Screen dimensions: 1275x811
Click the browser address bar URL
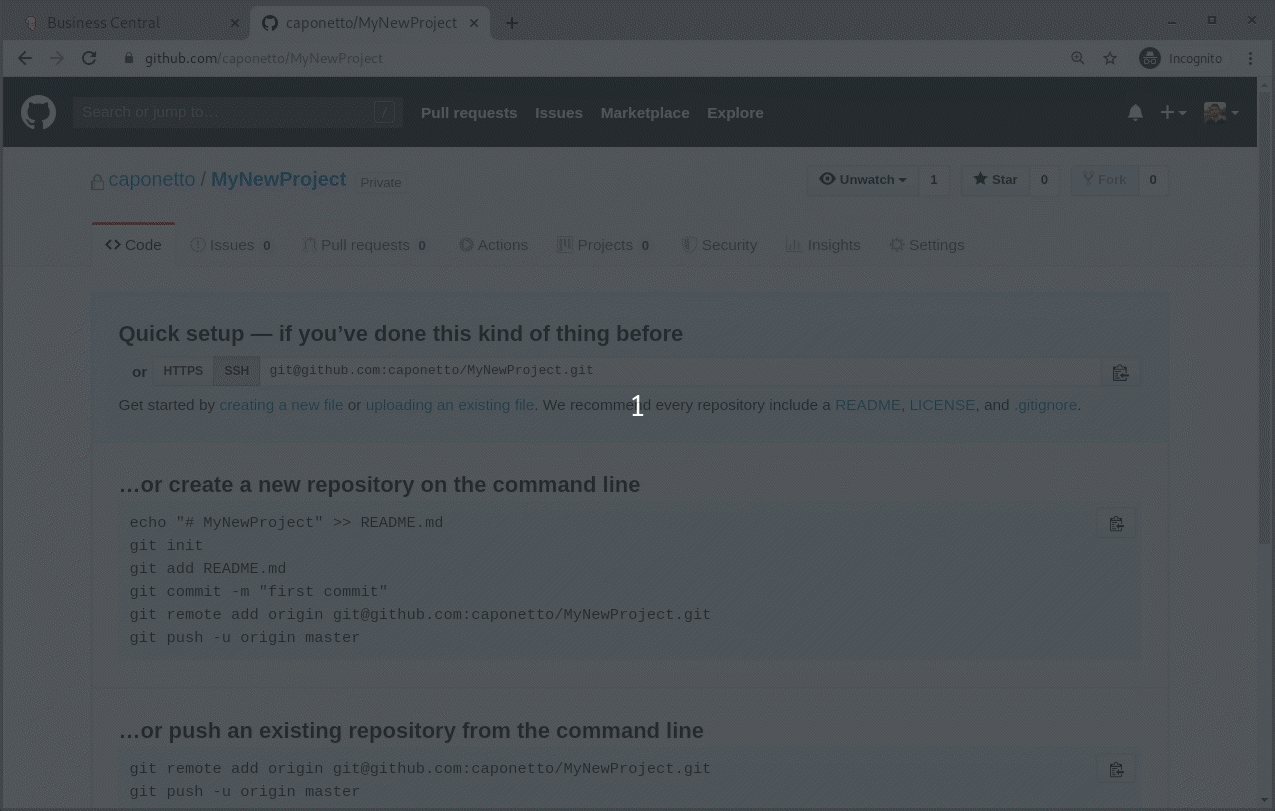[x=264, y=58]
